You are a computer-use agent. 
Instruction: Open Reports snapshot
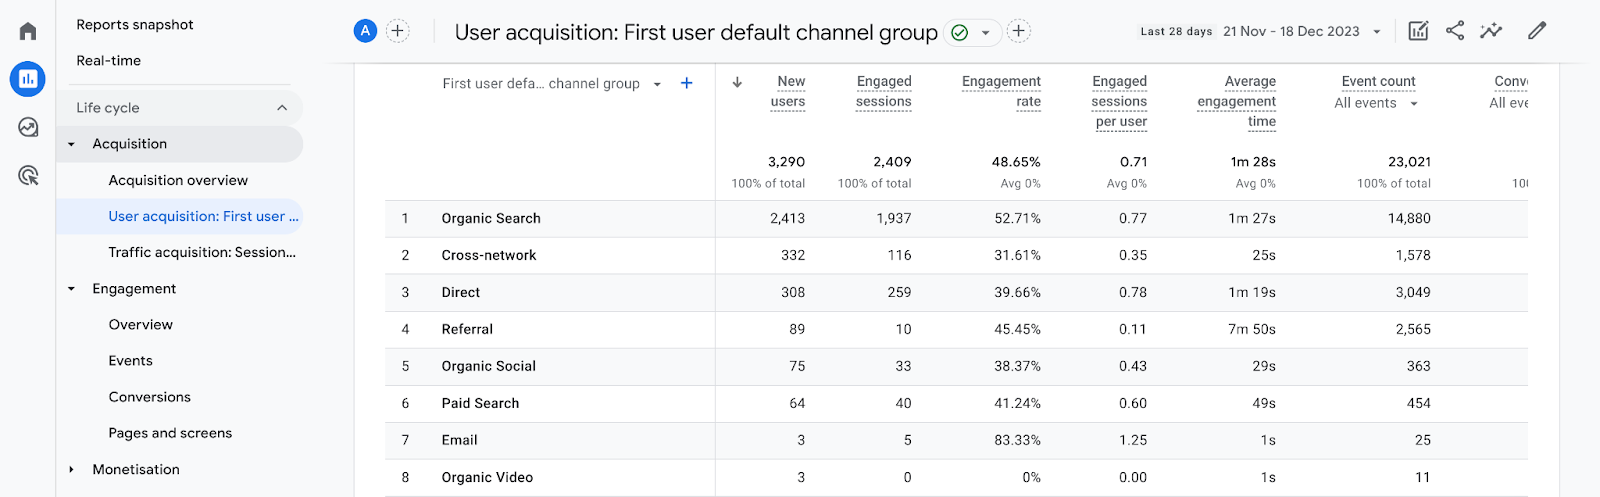pos(135,25)
